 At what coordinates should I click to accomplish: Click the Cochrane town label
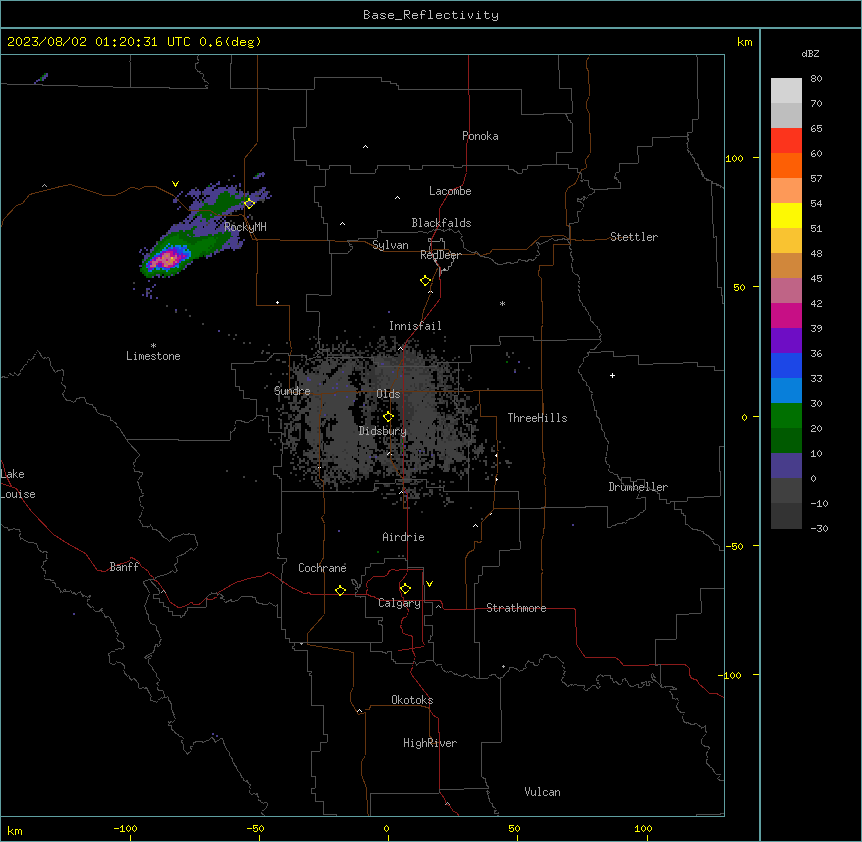(322, 568)
